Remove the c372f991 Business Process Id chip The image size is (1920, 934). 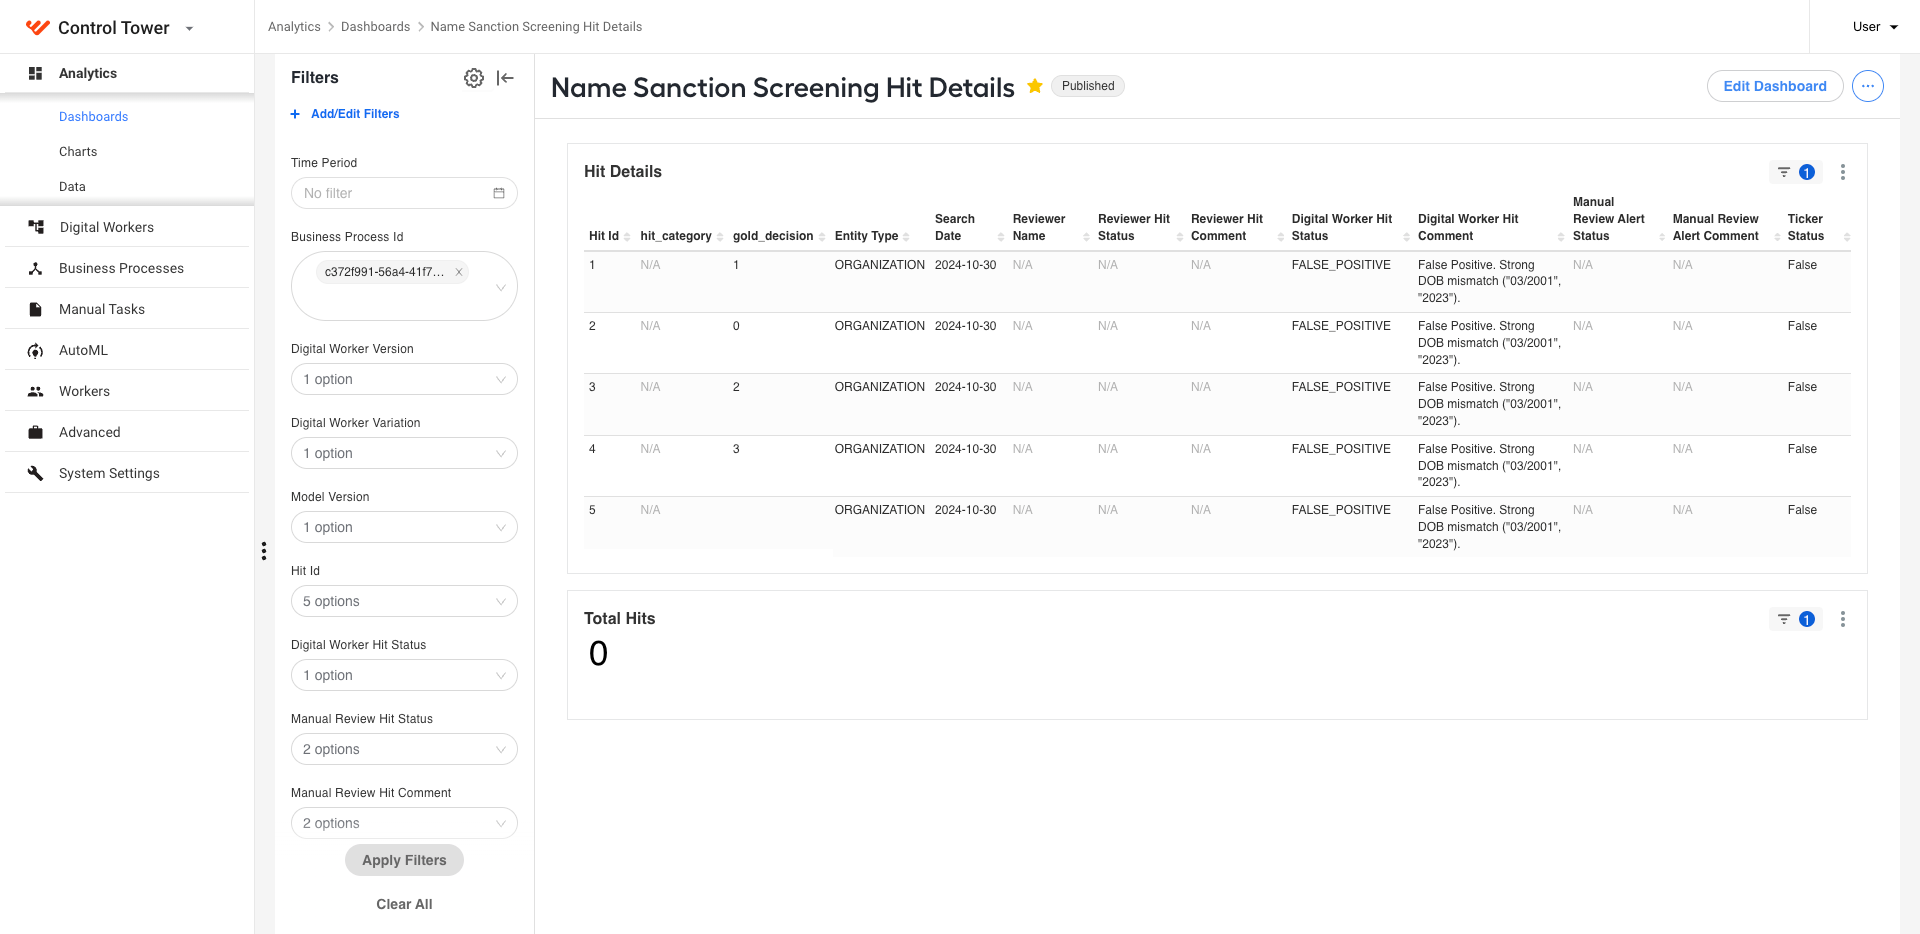point(459,272)
